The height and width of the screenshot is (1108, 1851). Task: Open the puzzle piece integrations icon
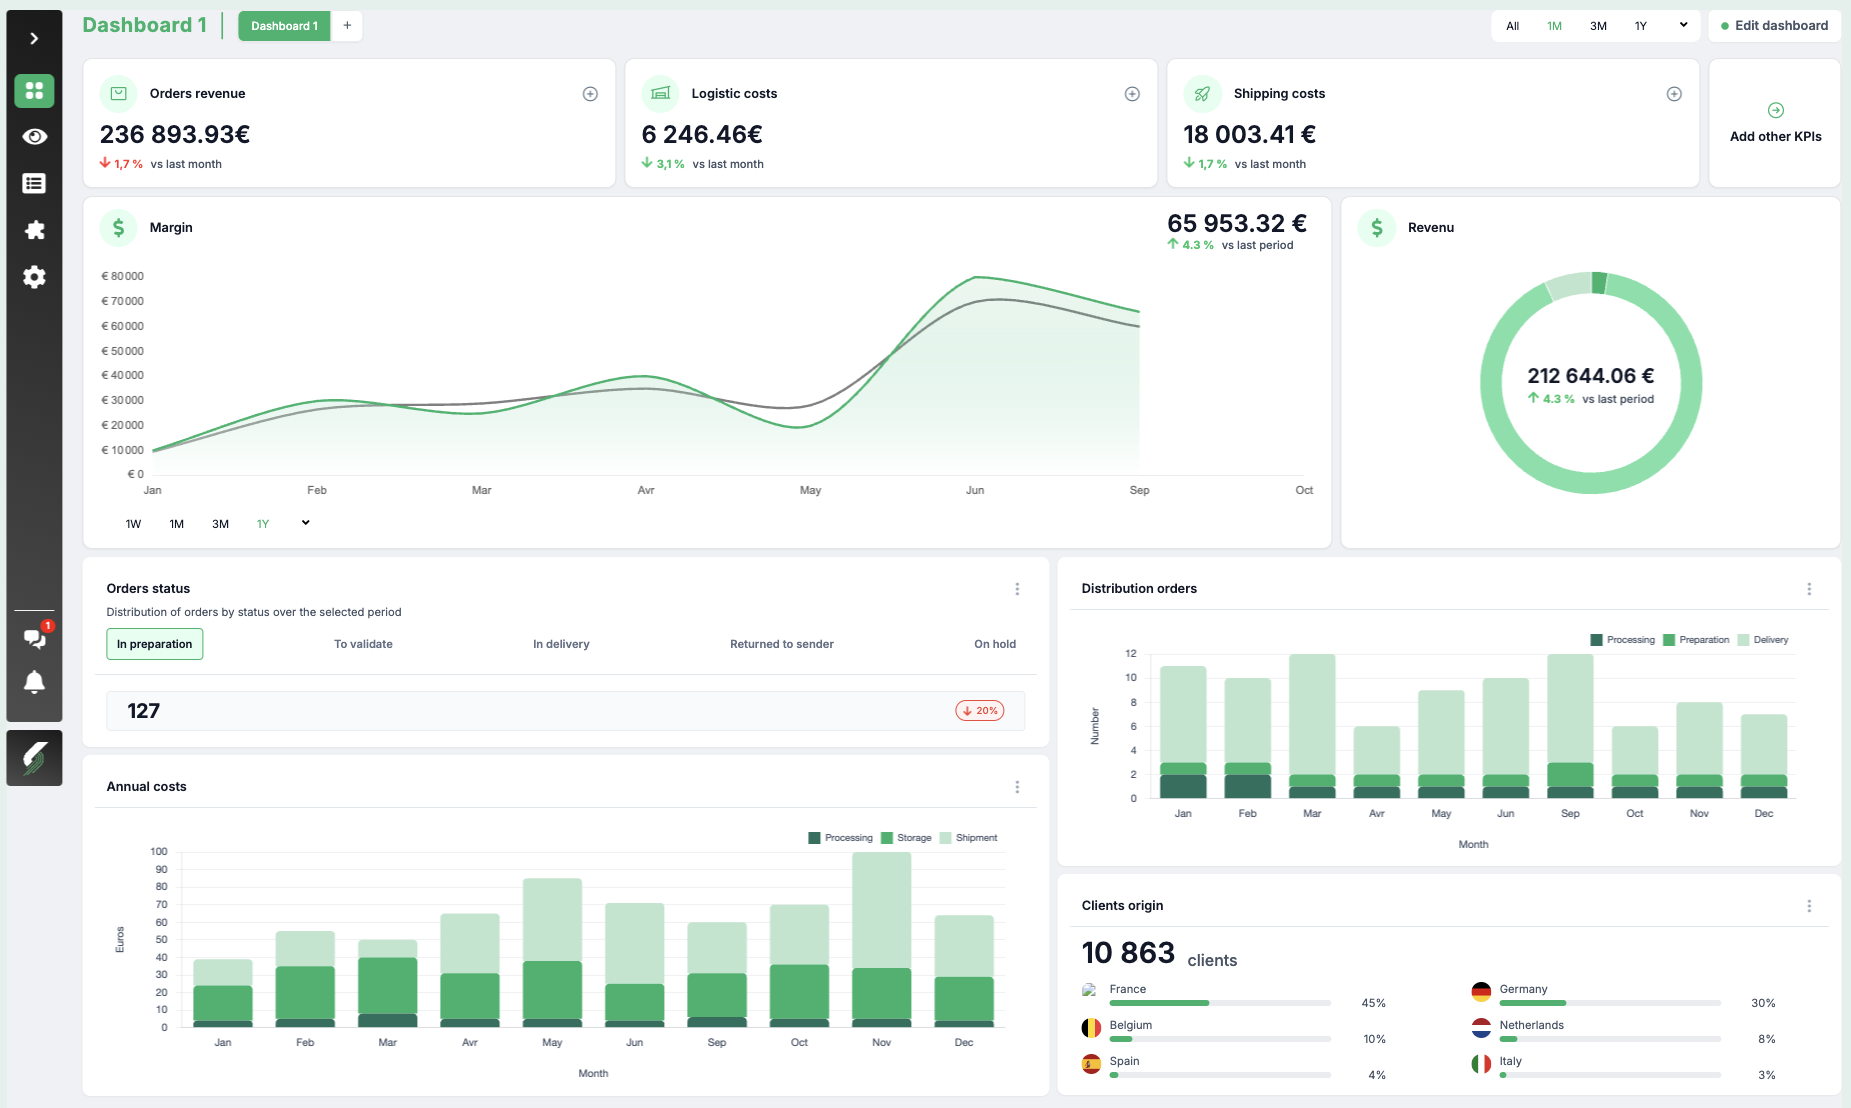point(34,230)
